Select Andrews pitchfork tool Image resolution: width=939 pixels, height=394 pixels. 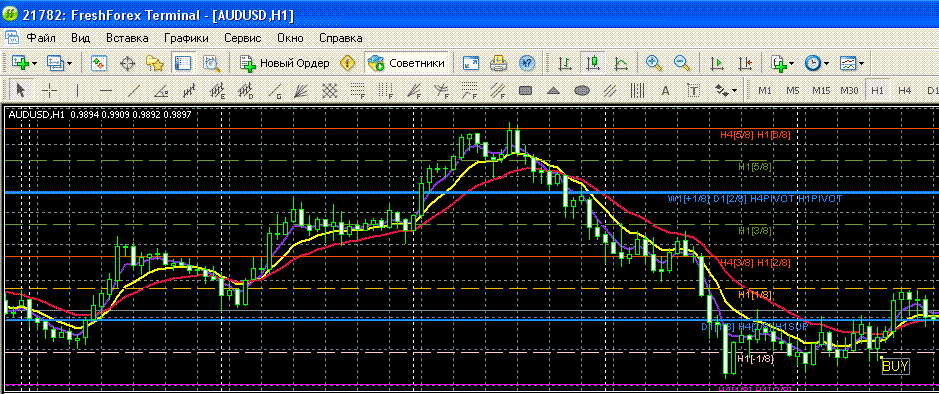pyautogui.click(x=610, y=90)
